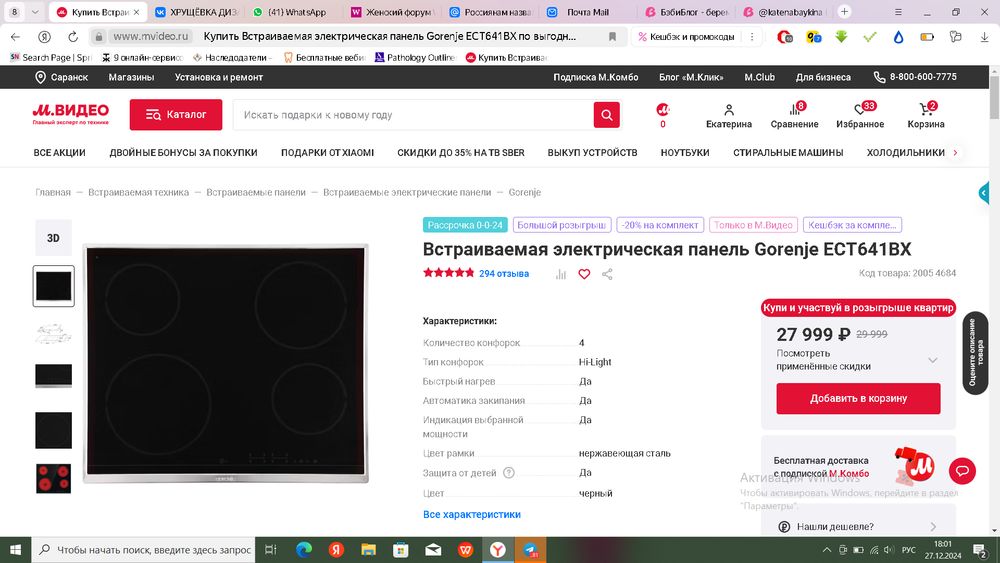Open Избранное favorites icon
The width and height of the screenshot is (1000, 563).
click(x=860, y=116)
